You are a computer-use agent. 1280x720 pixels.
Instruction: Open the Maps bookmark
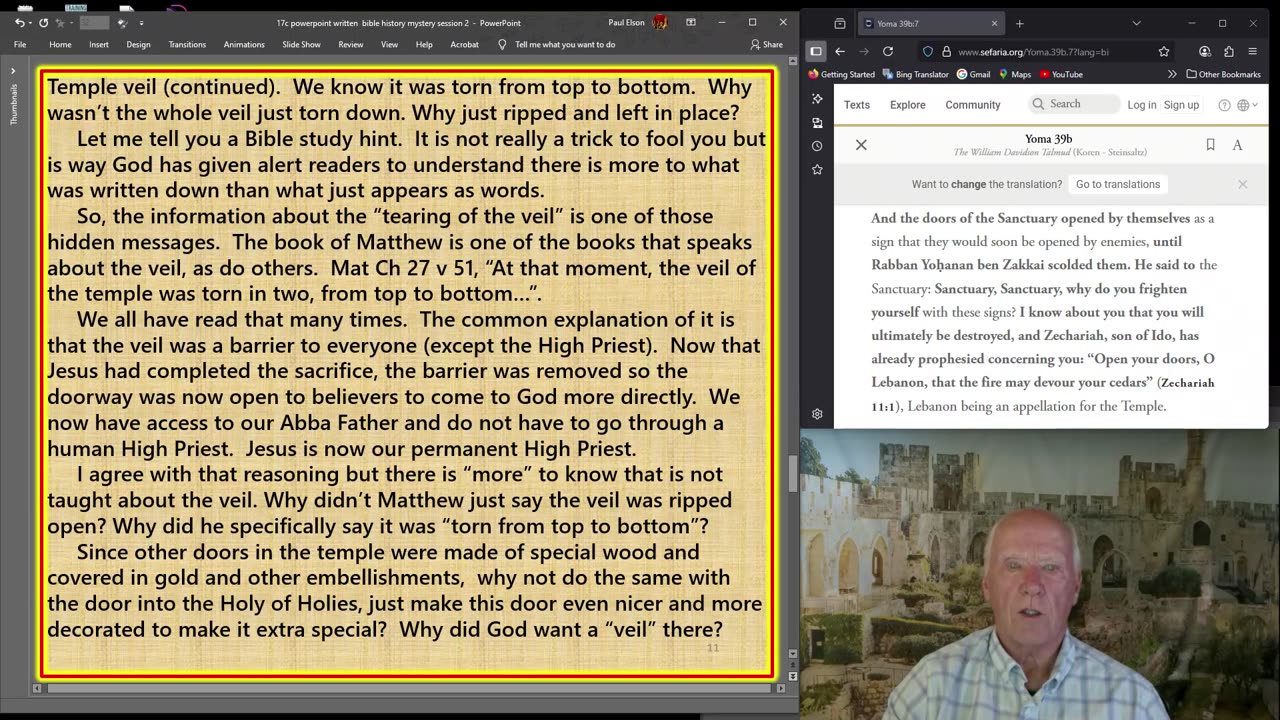point(1014,74)
